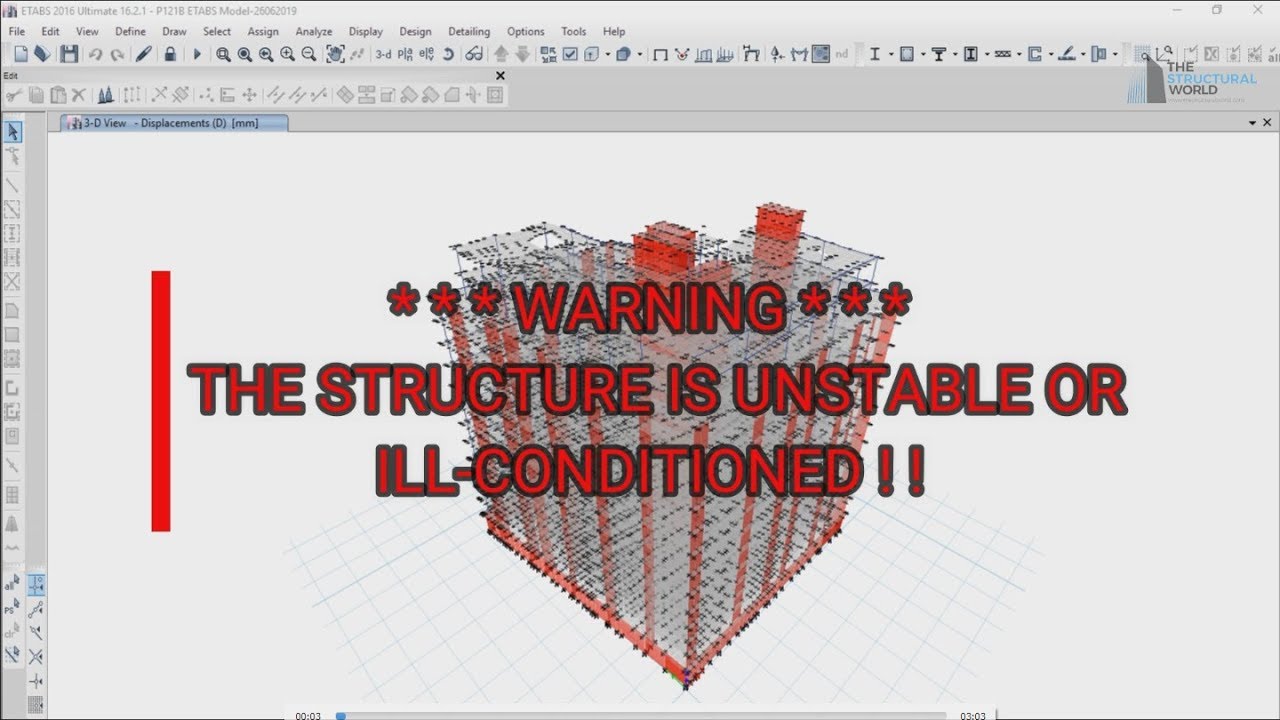Image resolution: width=1280 pixels, height=720 pixels.
Task: Open steel connection design dropdown arrow
Action: 1115,54
